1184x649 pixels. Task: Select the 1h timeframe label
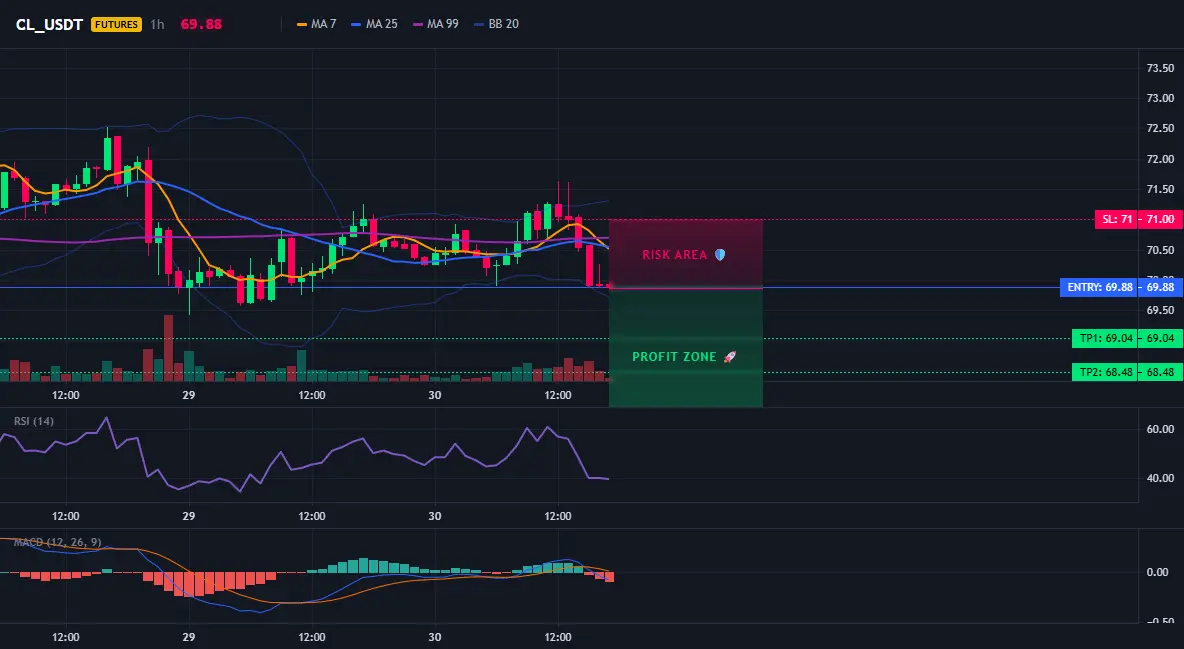(157, 24)
